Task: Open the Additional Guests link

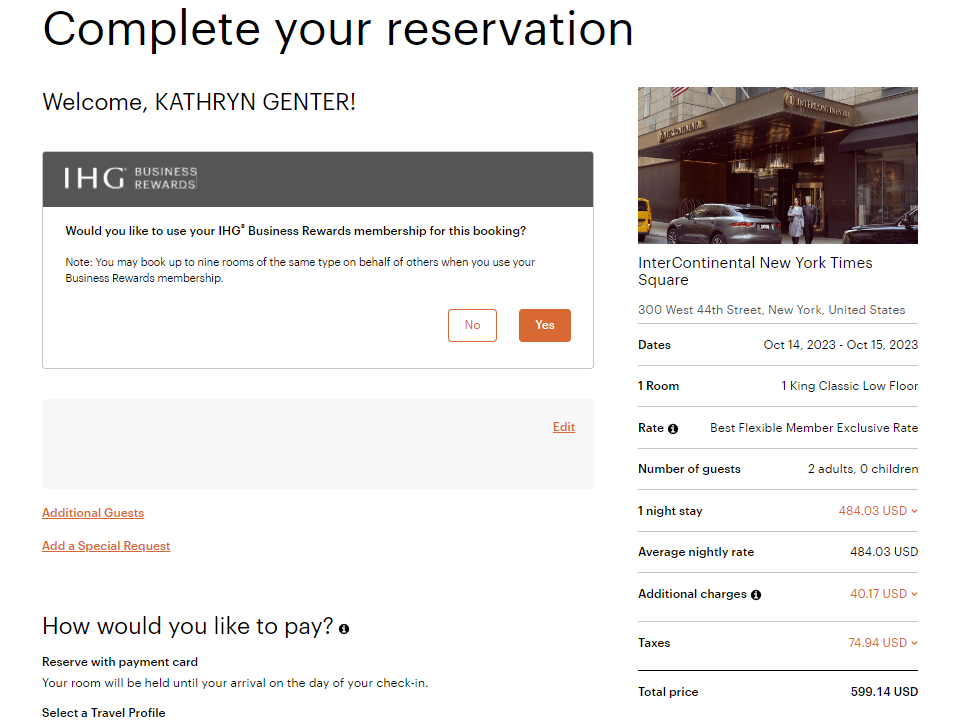Action: coord(92,513)
